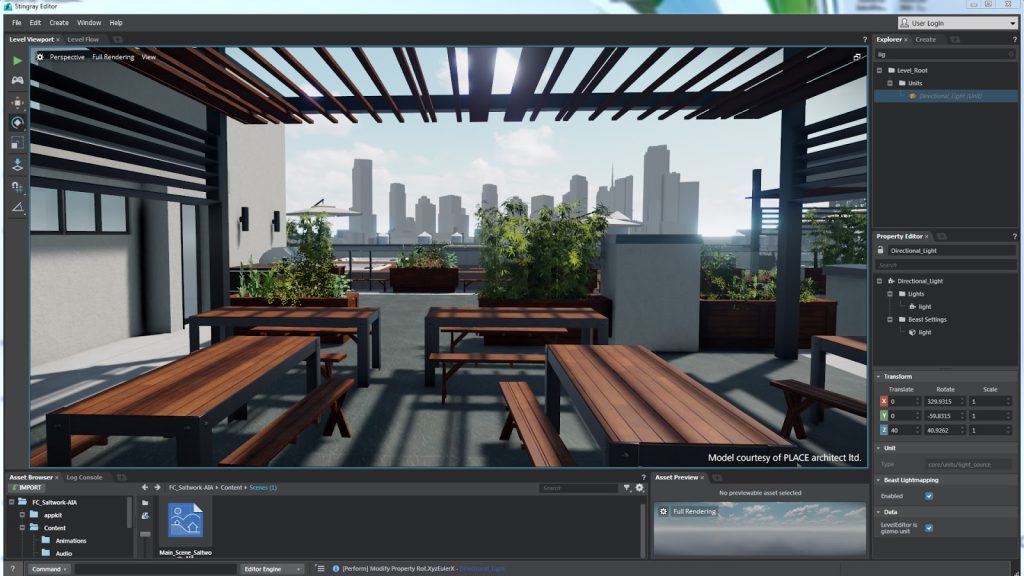Select the gamepad simulate icon in the toolbar
This screenshot has height=576, width=1024.
click(x=16, y=80)
